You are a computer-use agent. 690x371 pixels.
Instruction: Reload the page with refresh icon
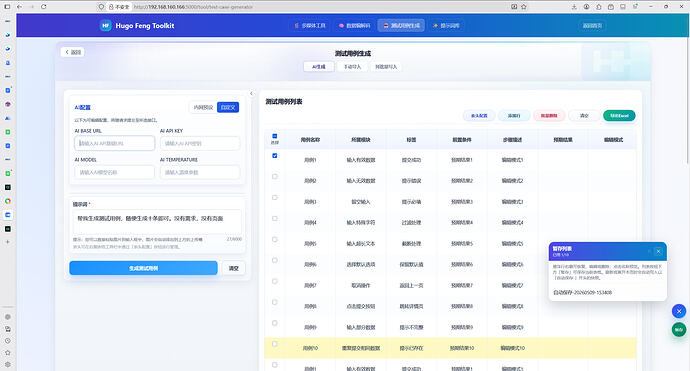44,7
